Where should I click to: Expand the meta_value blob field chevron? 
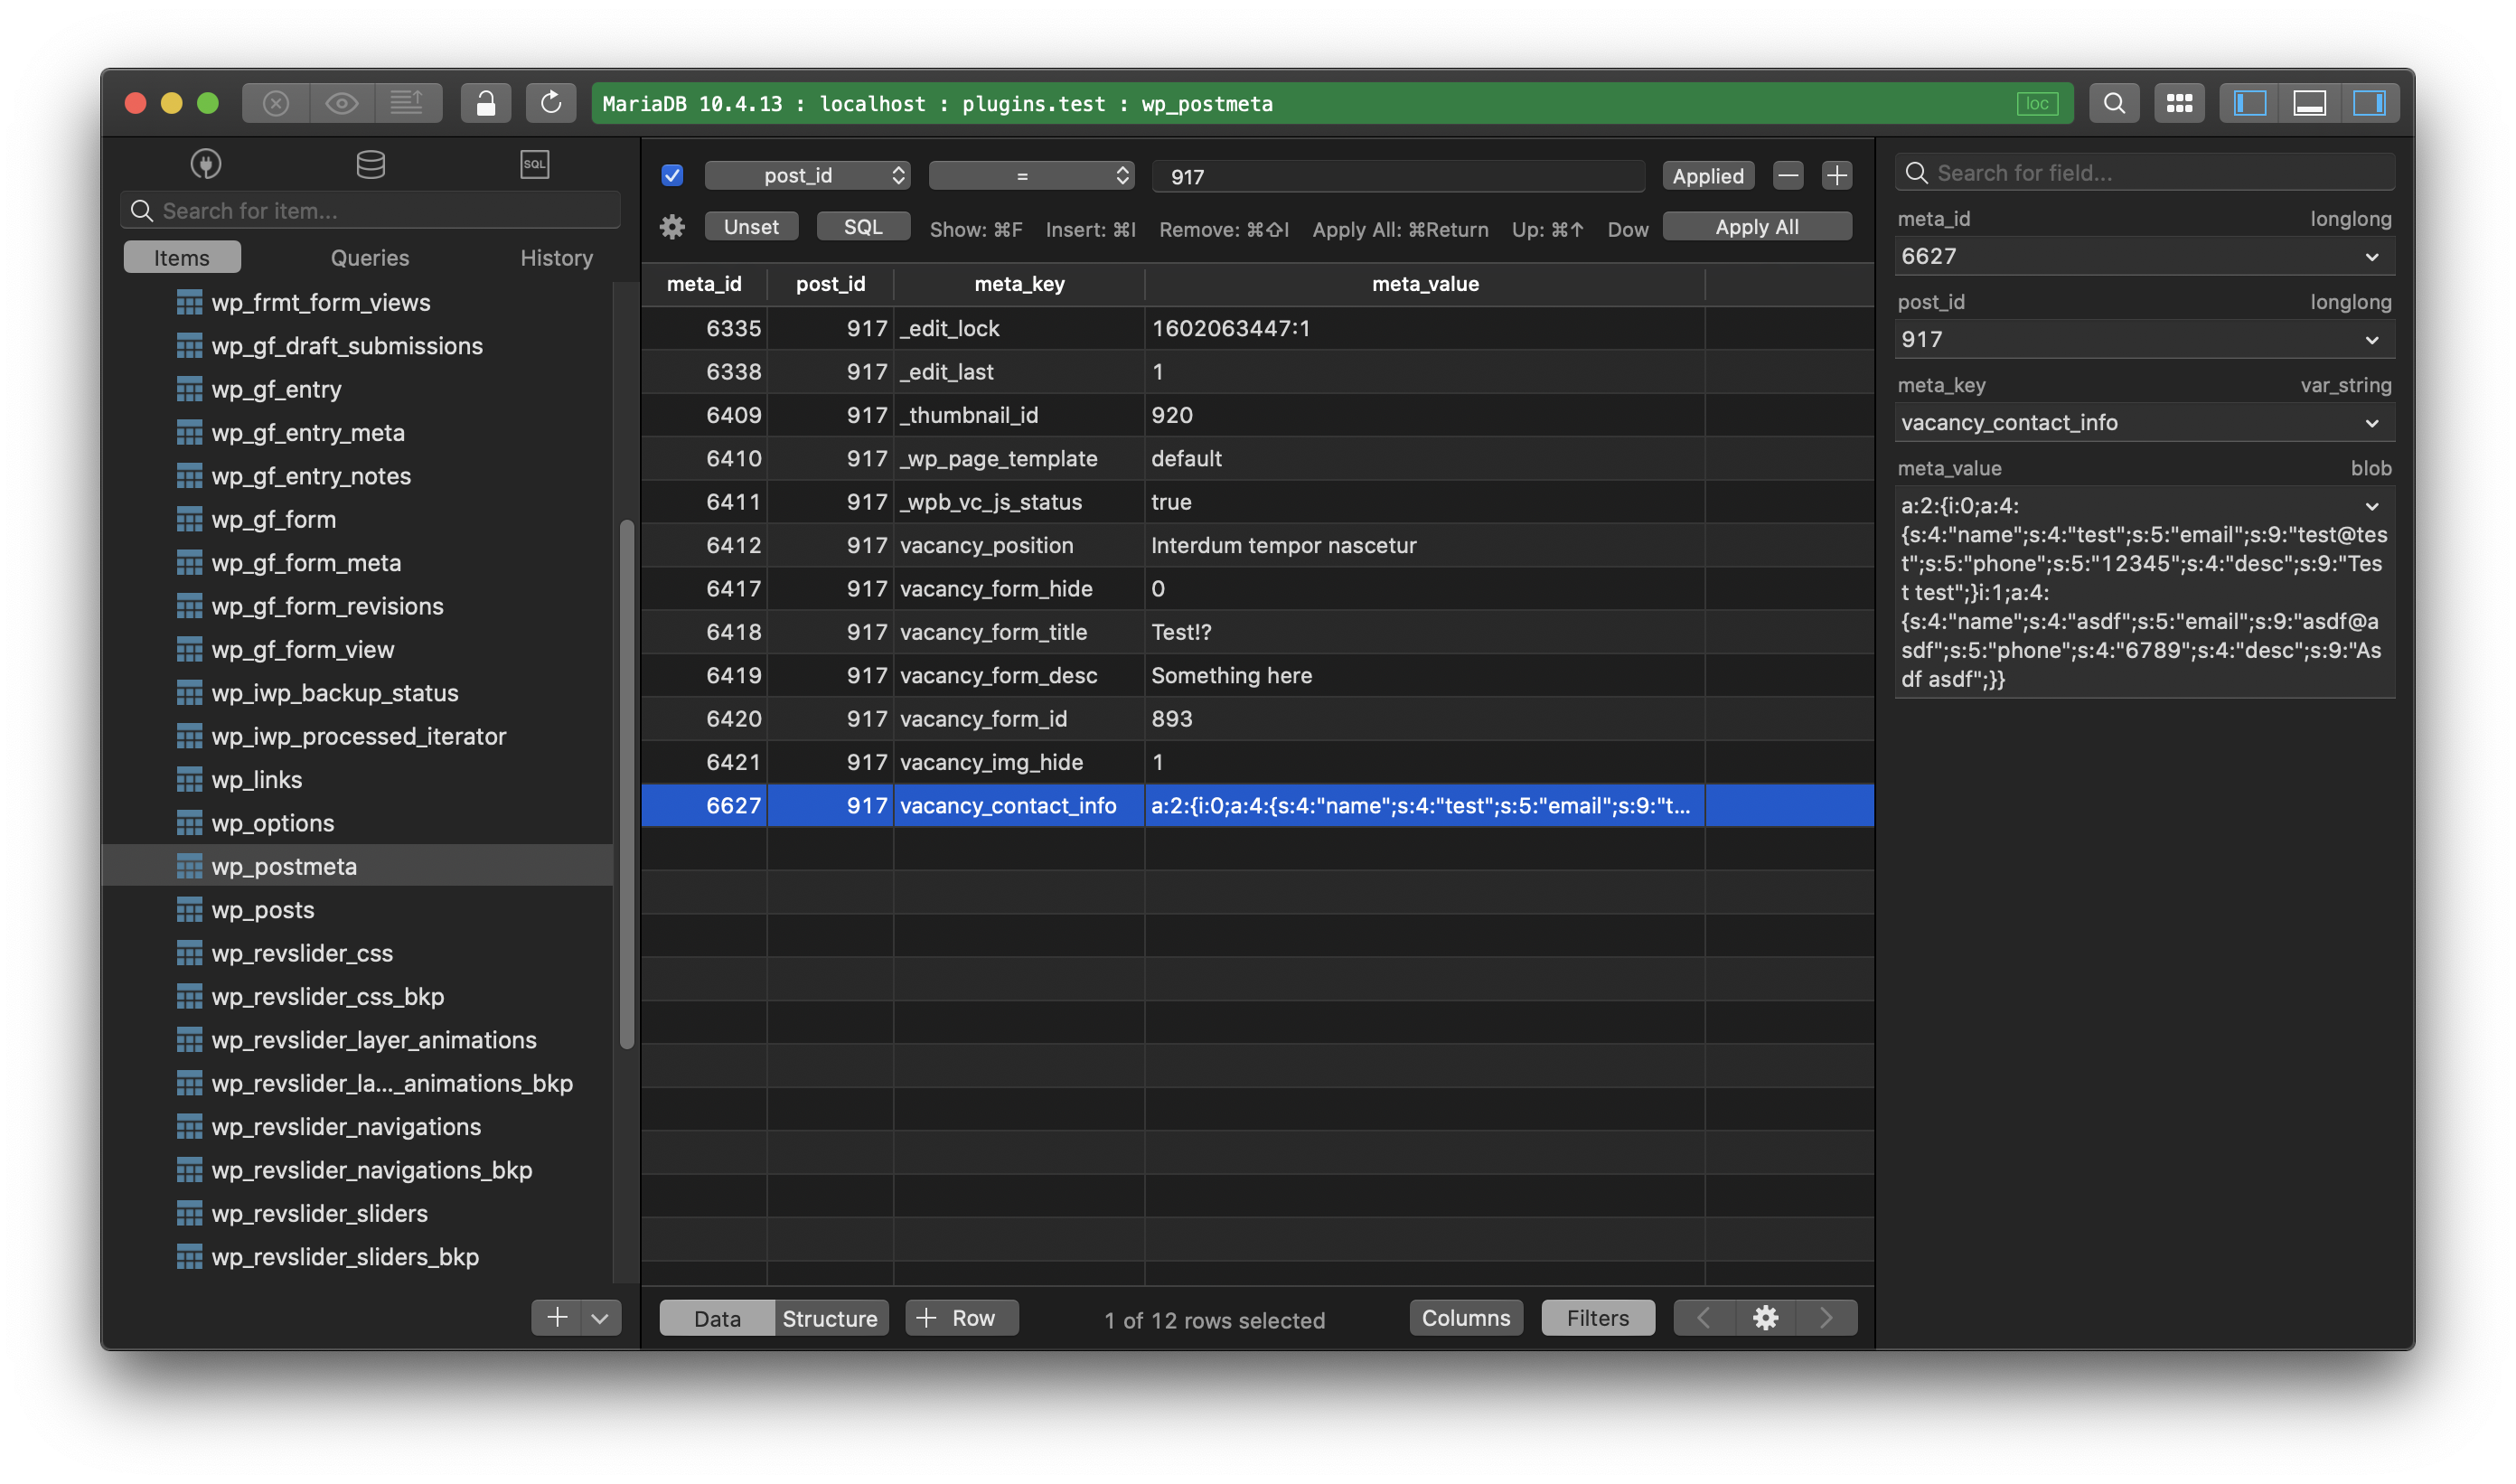click(2372, 506)
